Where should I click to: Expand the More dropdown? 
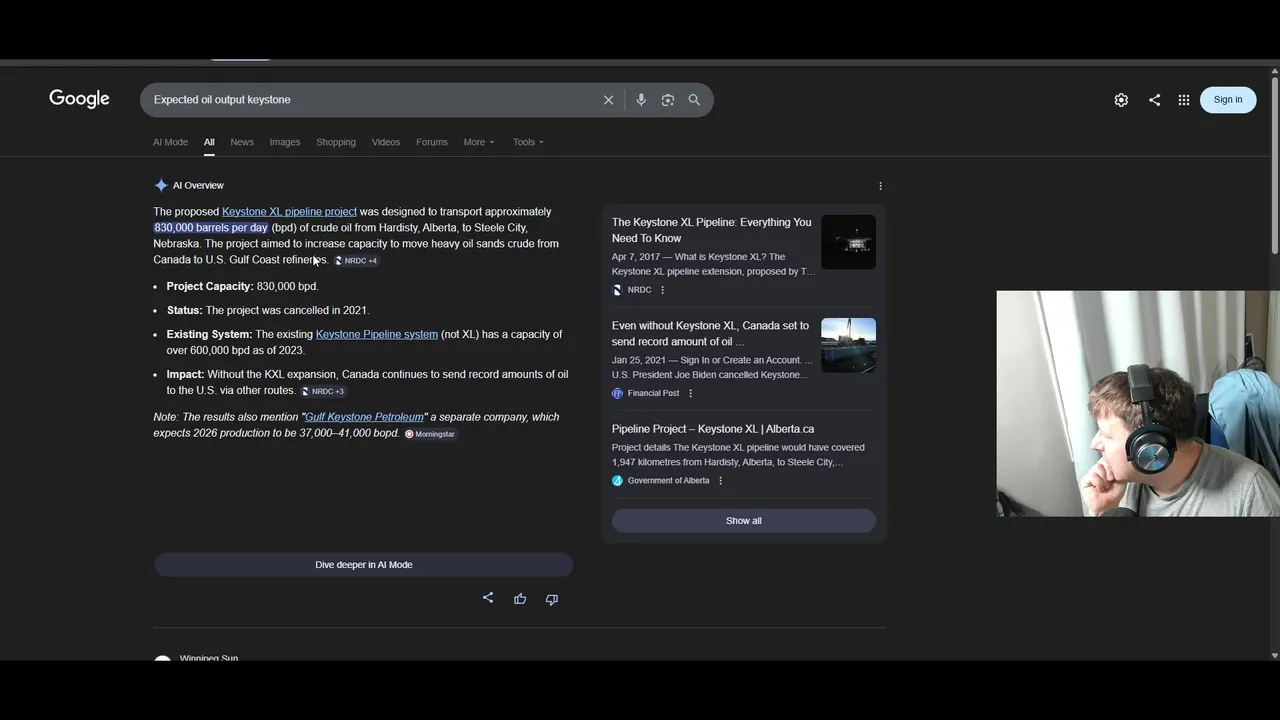click(479, 142)
